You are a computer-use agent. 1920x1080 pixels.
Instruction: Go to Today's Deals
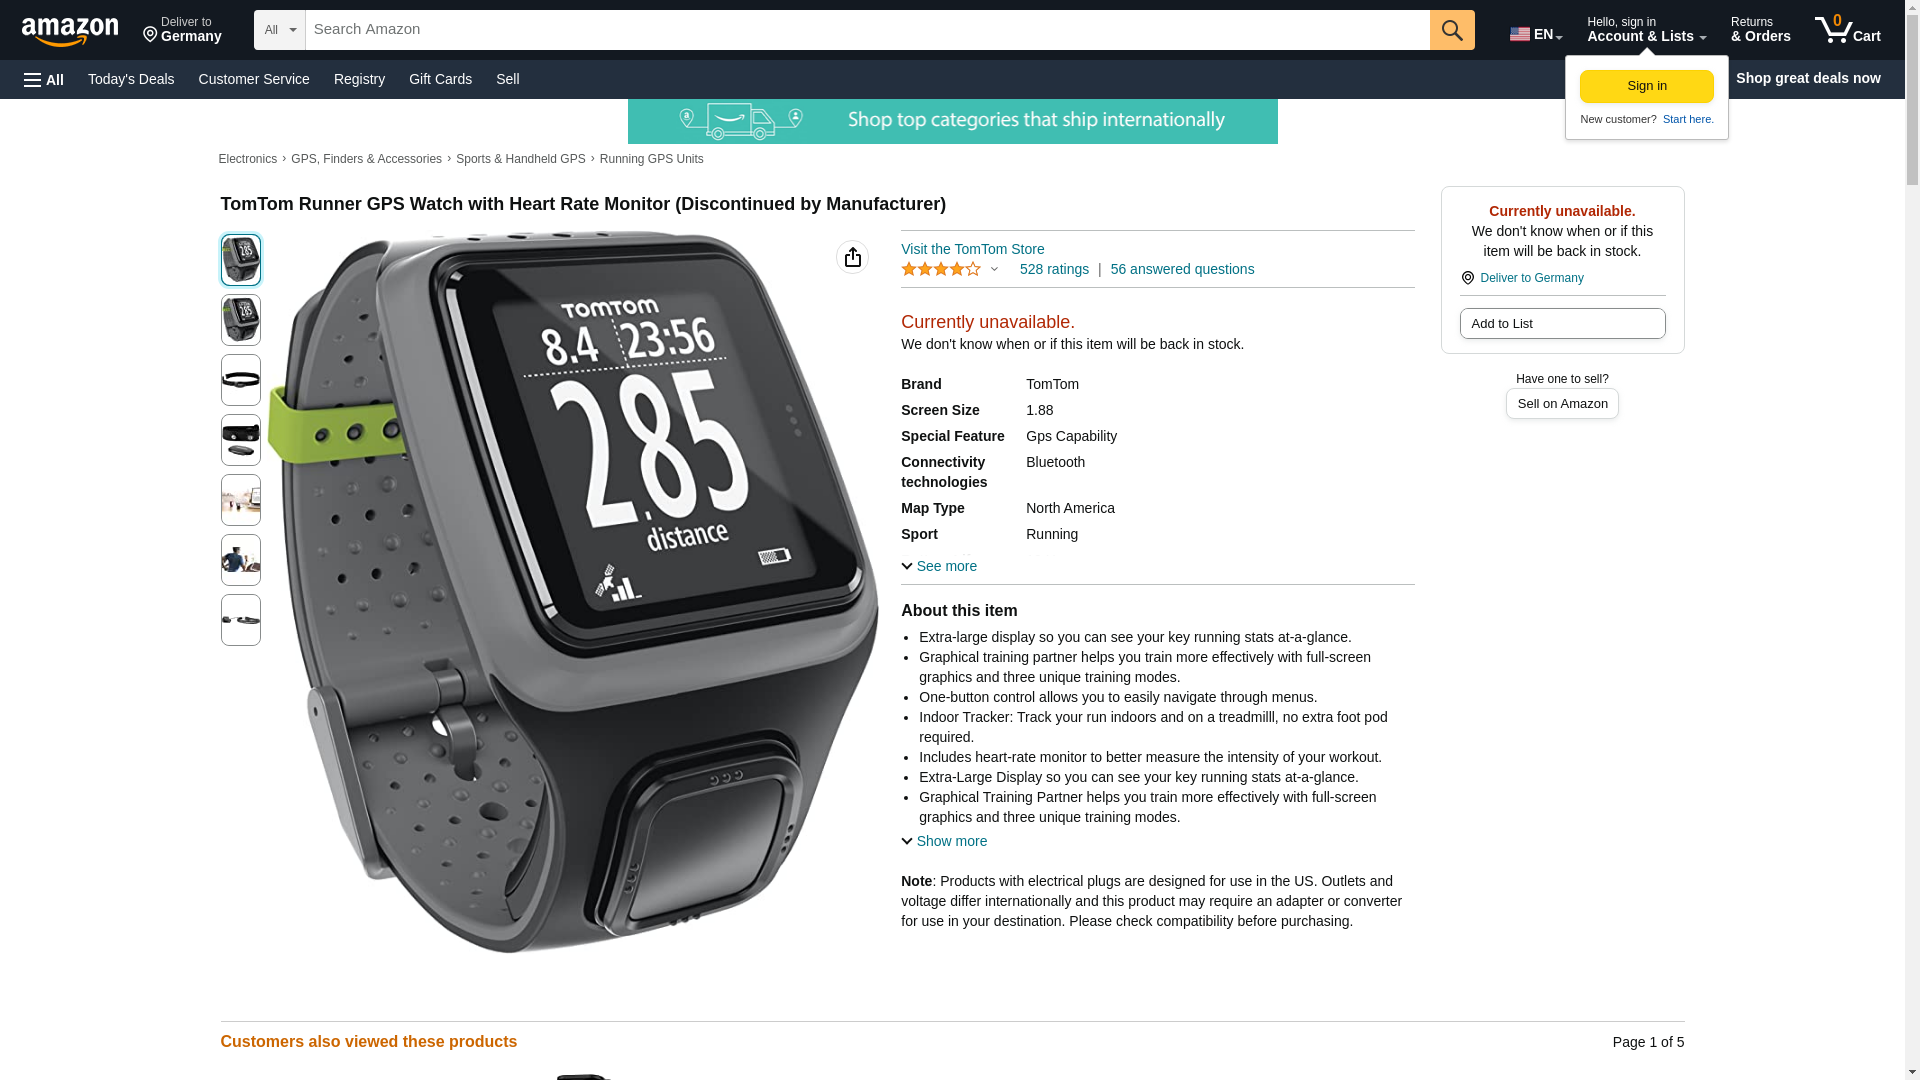pyautogui.click(x=131, y=79)
